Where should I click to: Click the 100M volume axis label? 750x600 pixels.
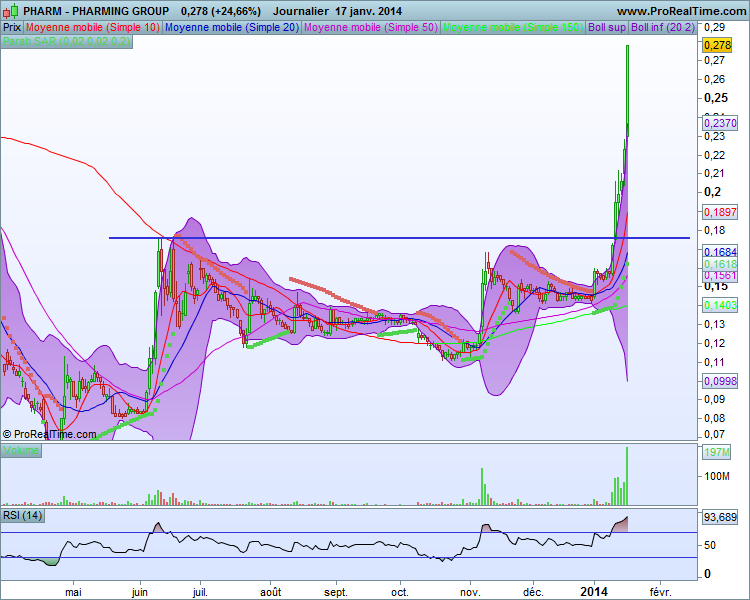click(717, 477)
